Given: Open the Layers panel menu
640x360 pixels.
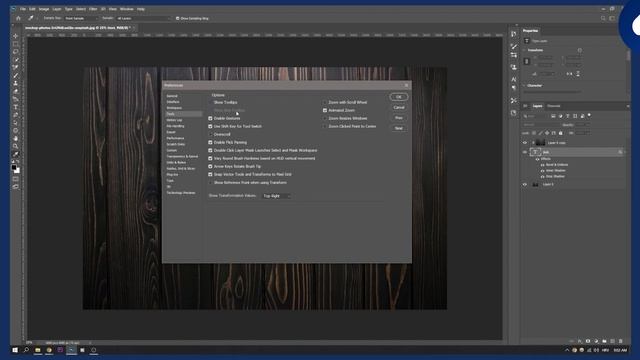Looking at the screenshot, I should (x=628, y=106).
